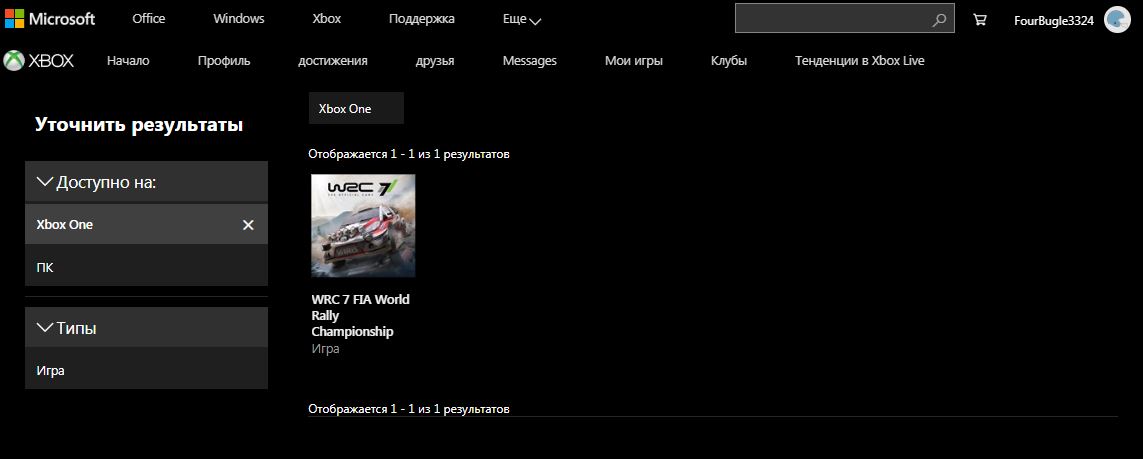Viewport: 1143px width, 459px height.
Task: Click the FourBugle3324 username
Action: 1053,20
